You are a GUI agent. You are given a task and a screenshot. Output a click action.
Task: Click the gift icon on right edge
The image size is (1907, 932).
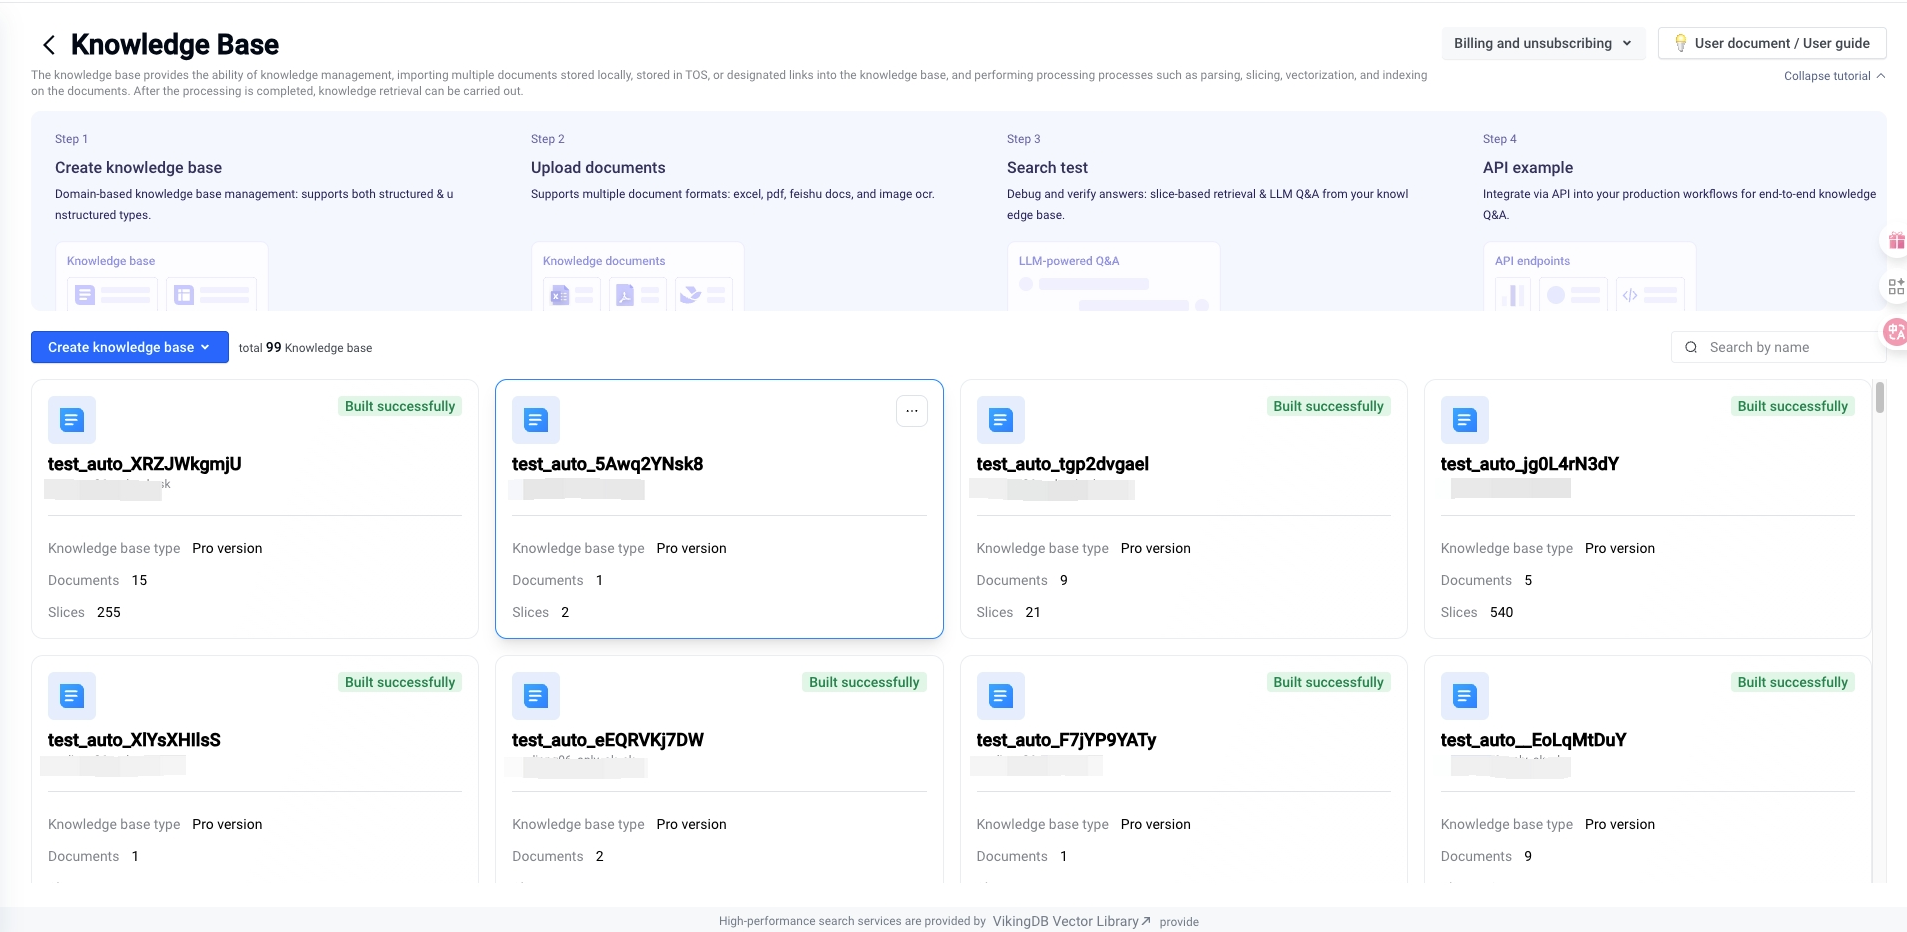[1895, 241]
